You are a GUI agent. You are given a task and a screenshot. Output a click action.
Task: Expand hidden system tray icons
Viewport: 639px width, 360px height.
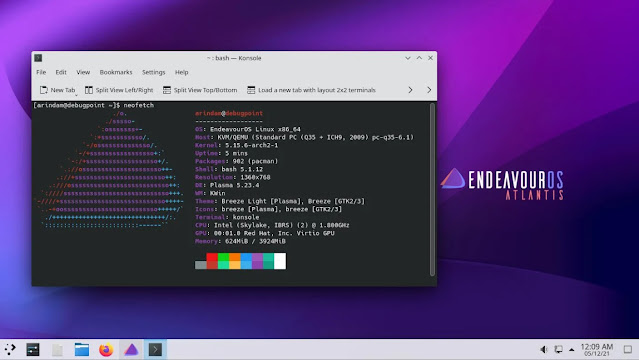(x=572, y=349)
